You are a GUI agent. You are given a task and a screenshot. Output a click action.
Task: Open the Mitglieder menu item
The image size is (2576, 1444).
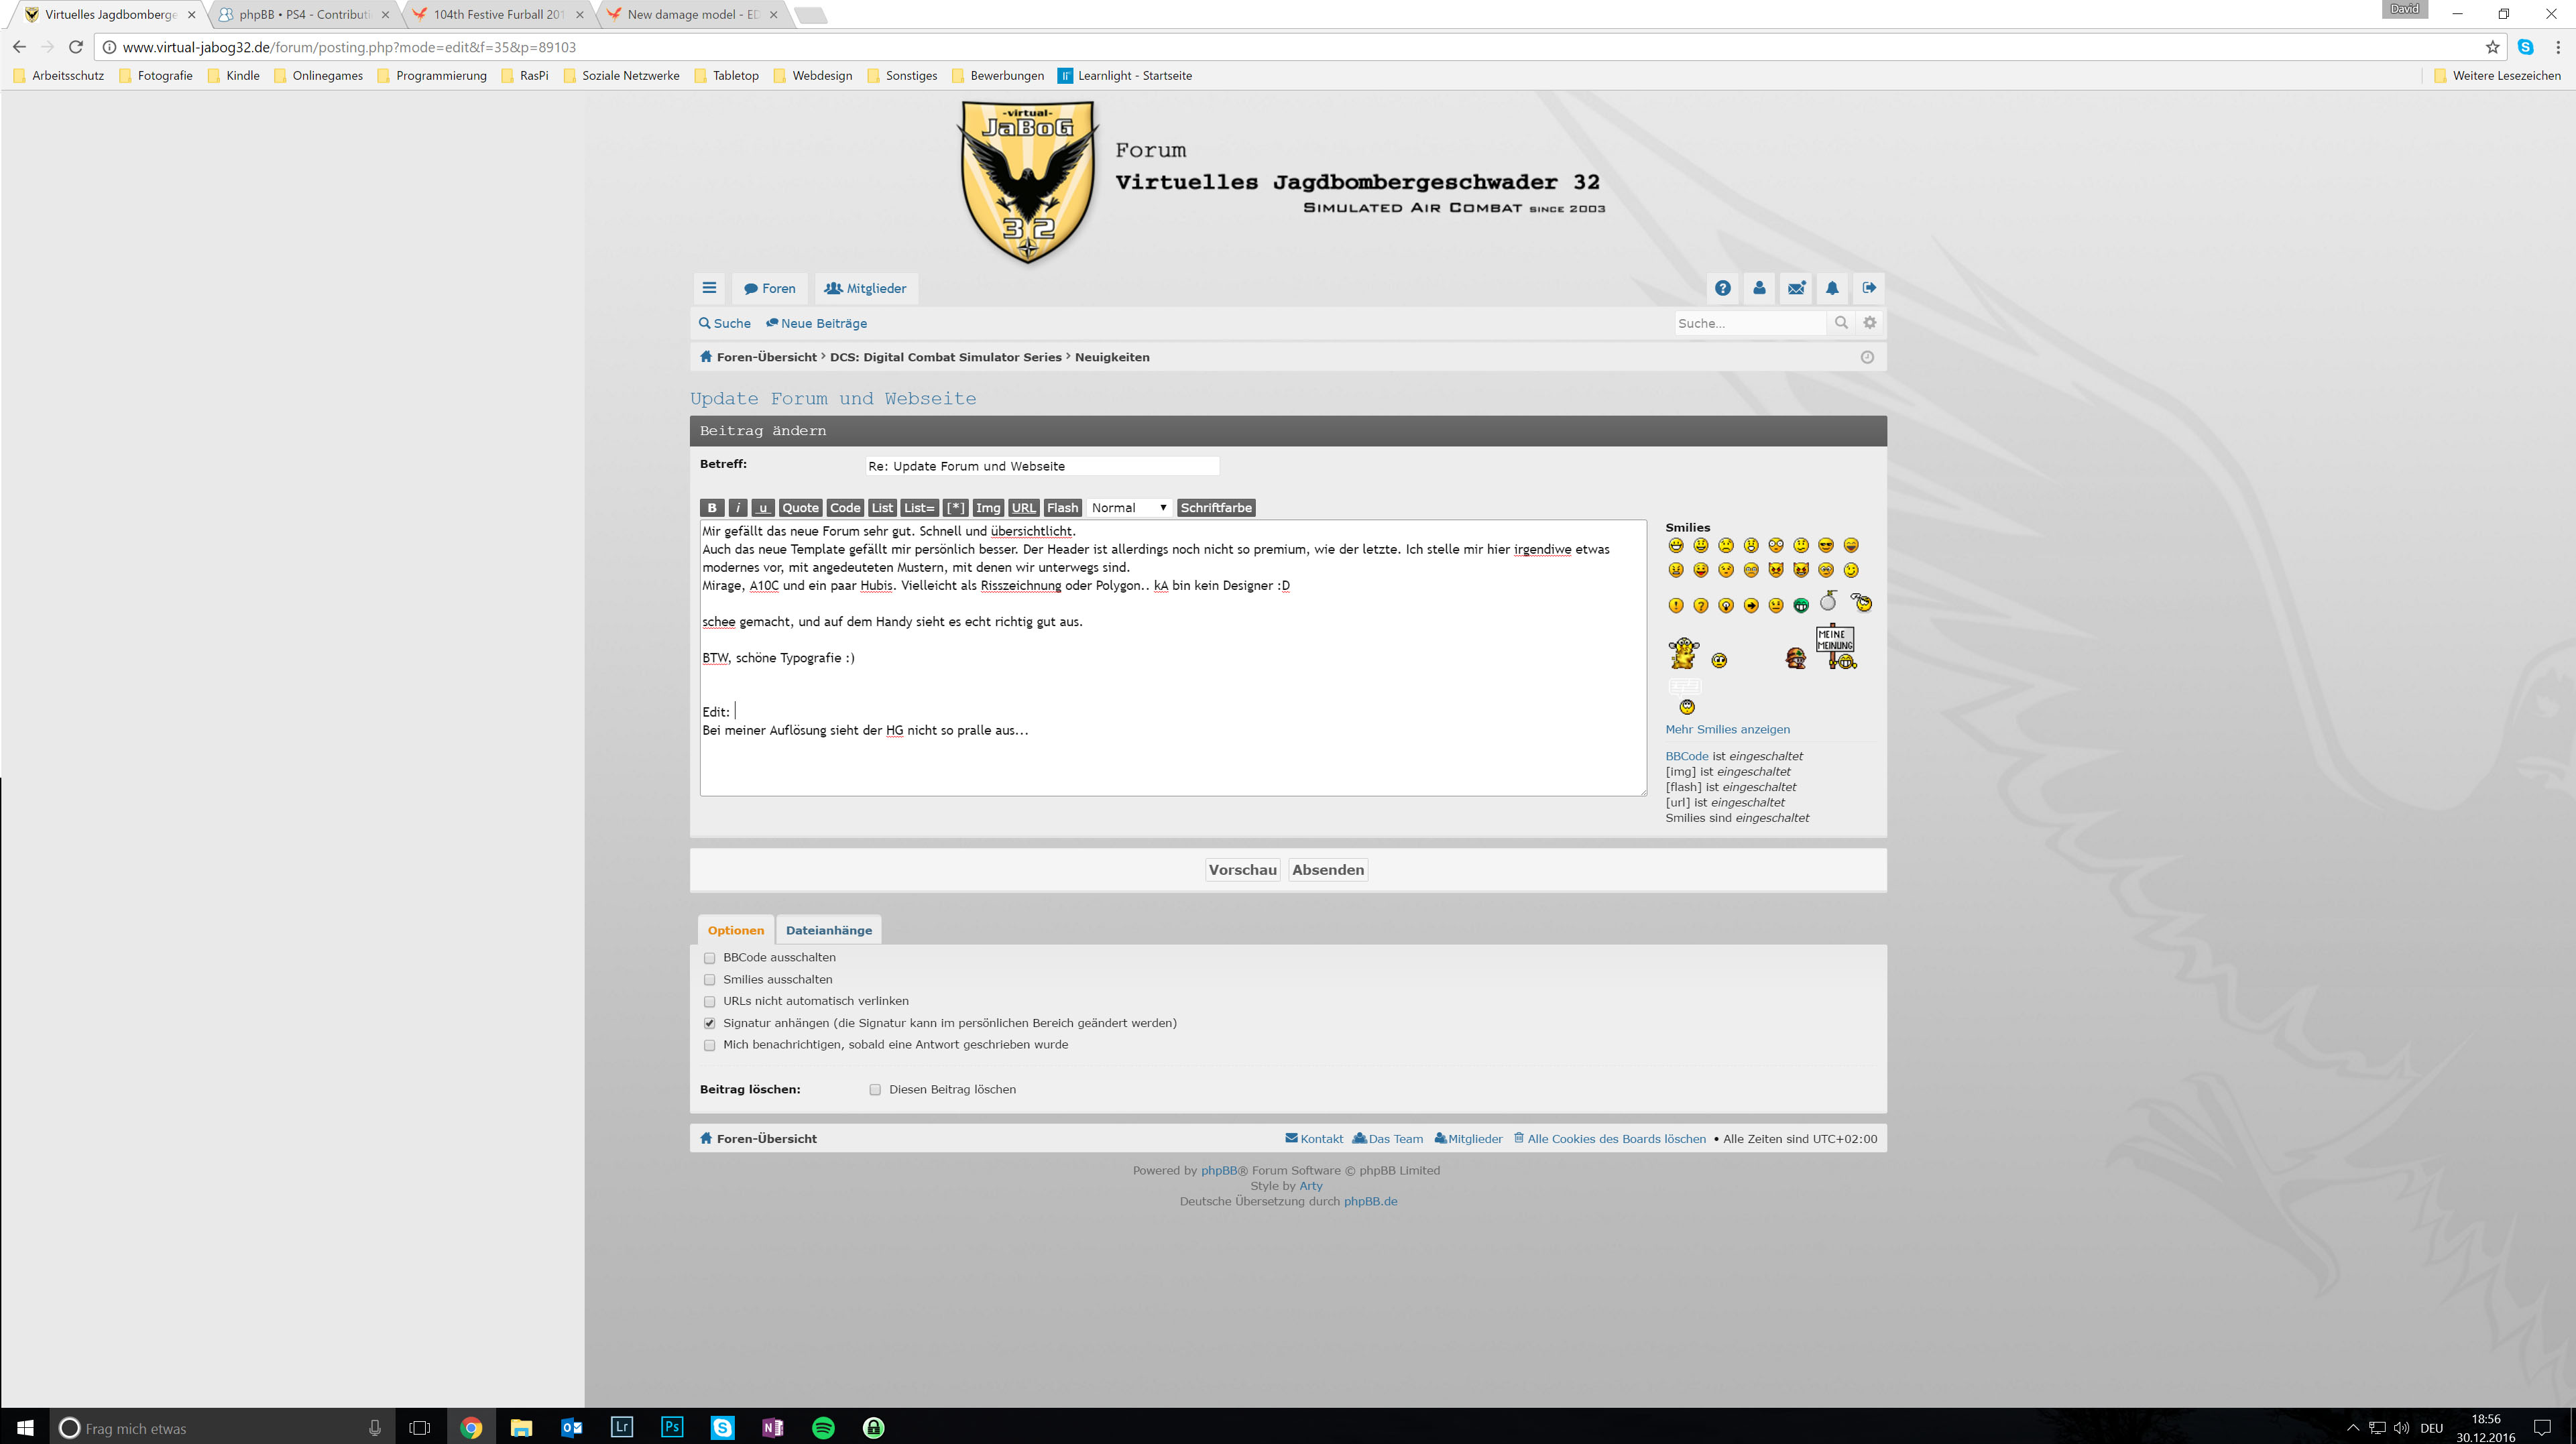[x=865, y=288]
